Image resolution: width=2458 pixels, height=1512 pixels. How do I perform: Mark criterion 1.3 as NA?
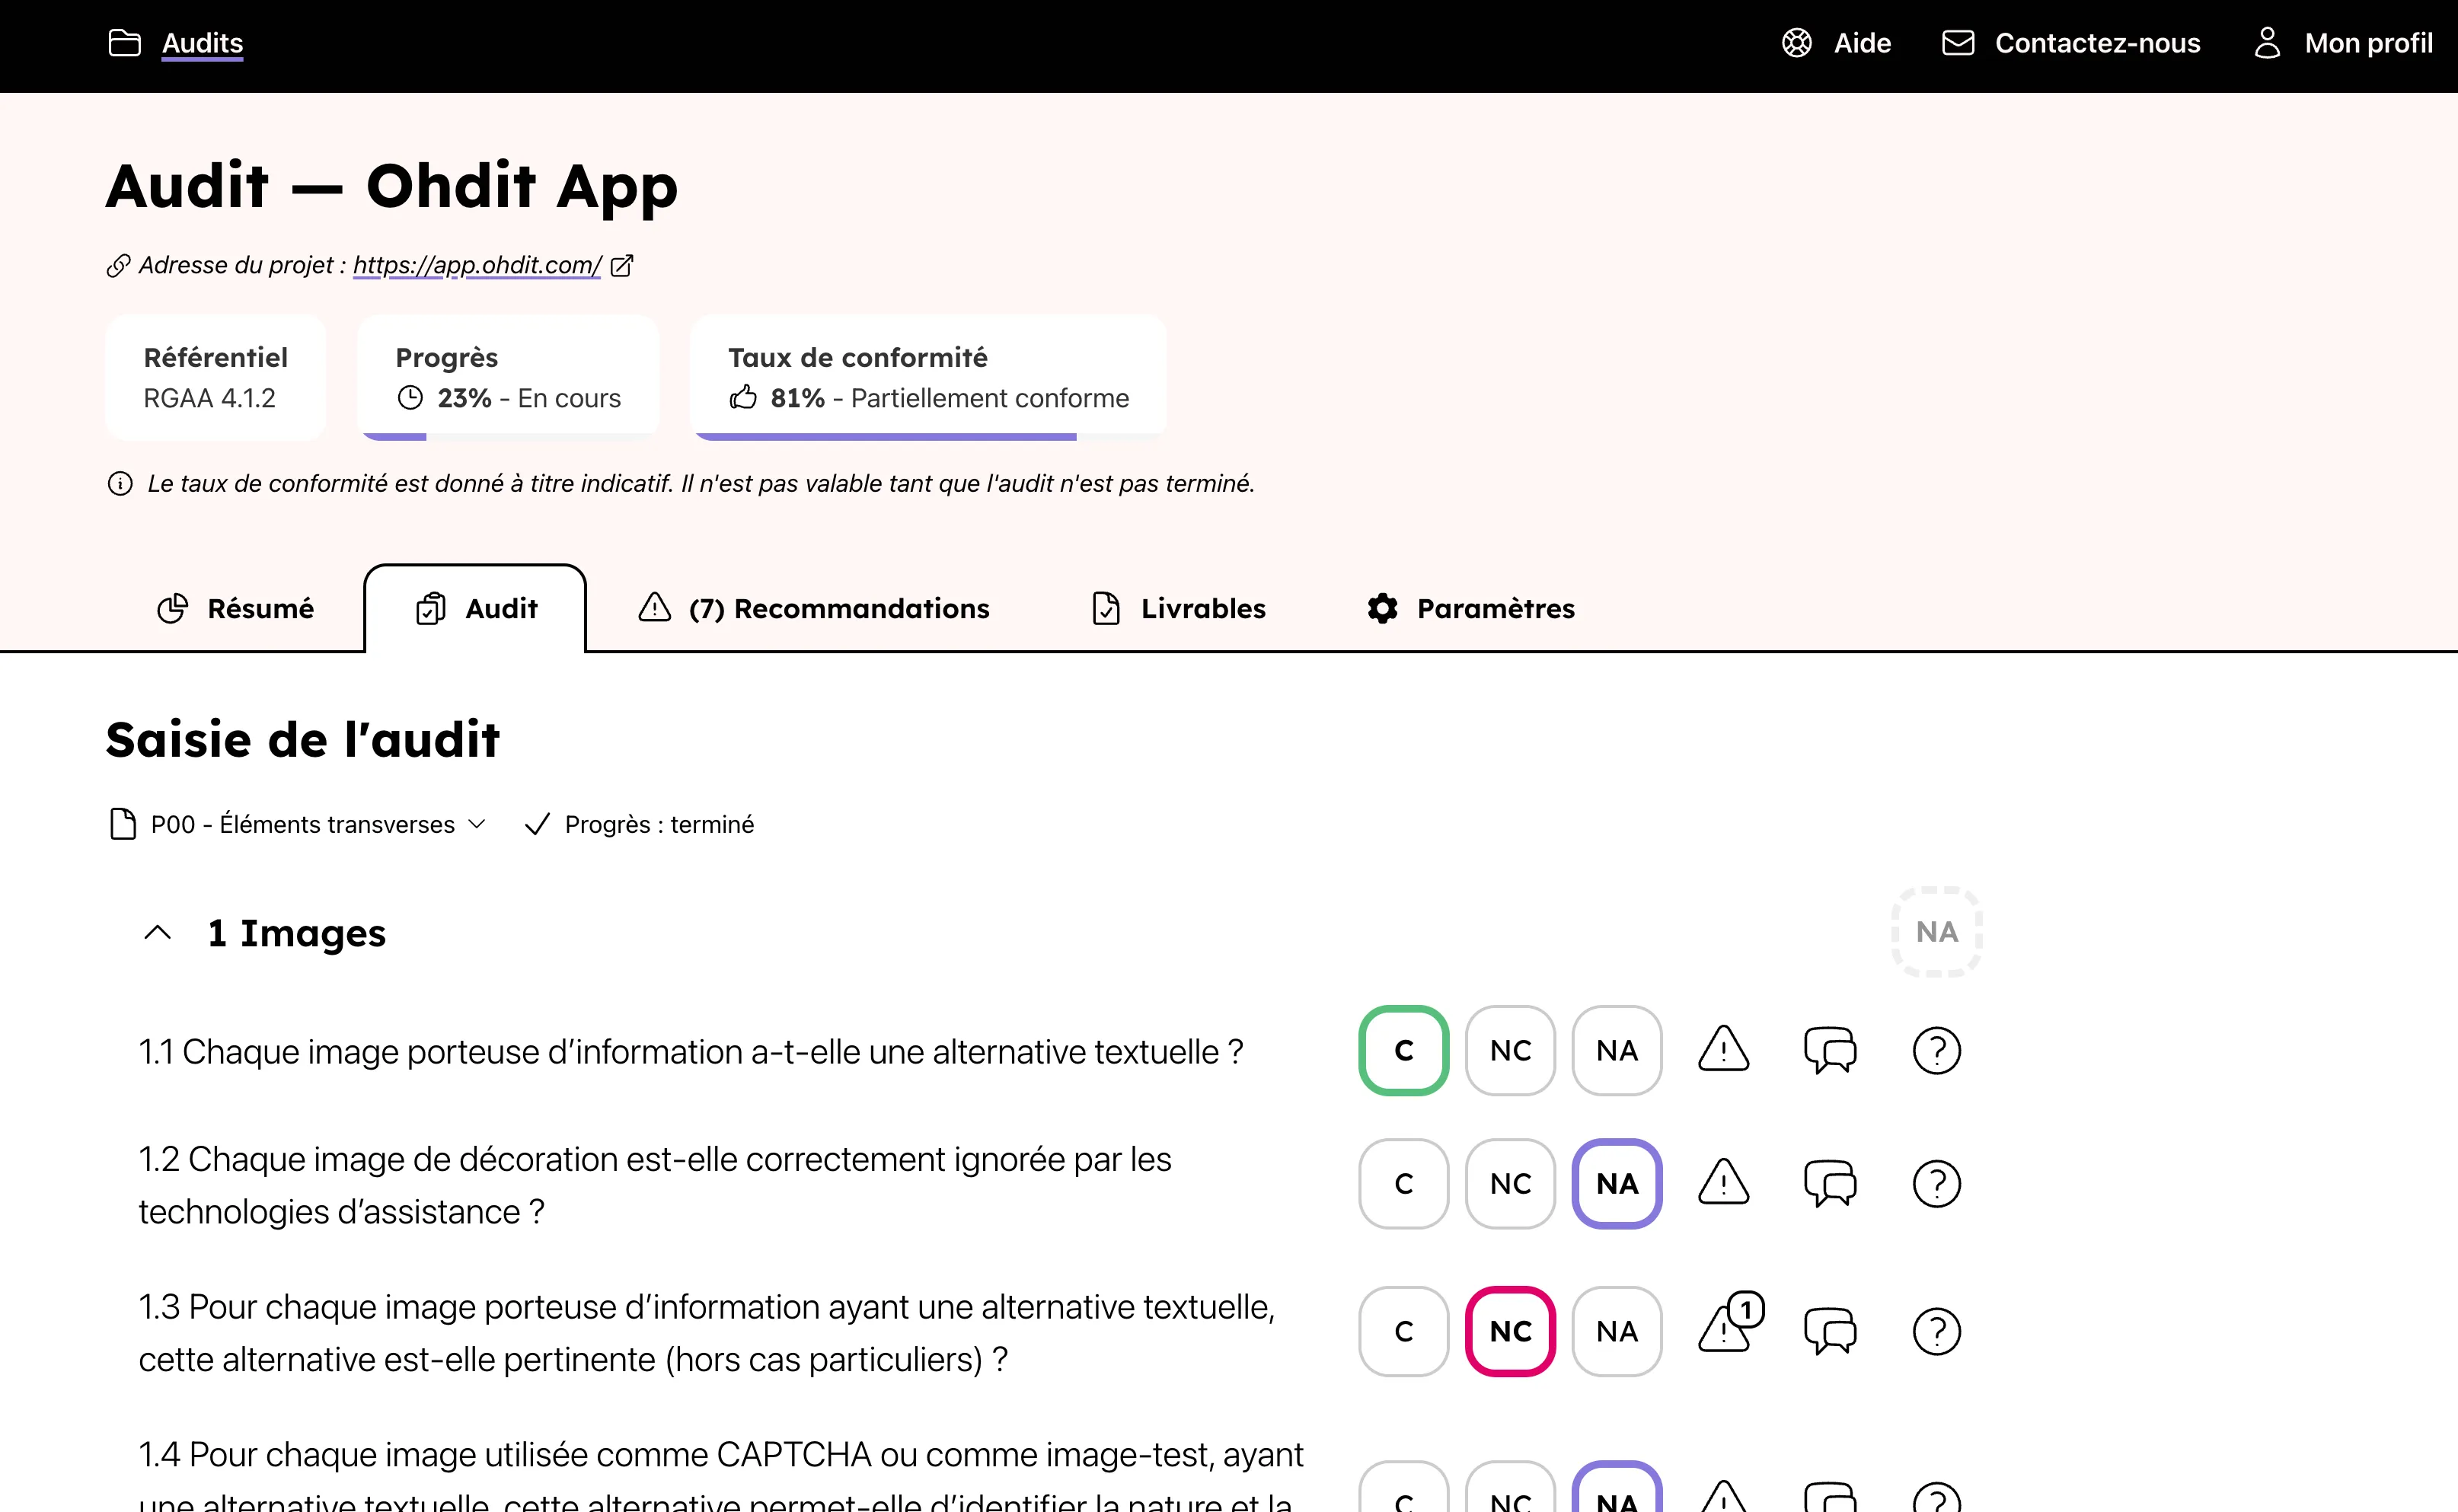pyautogui.click(x=1617, y=1332)
